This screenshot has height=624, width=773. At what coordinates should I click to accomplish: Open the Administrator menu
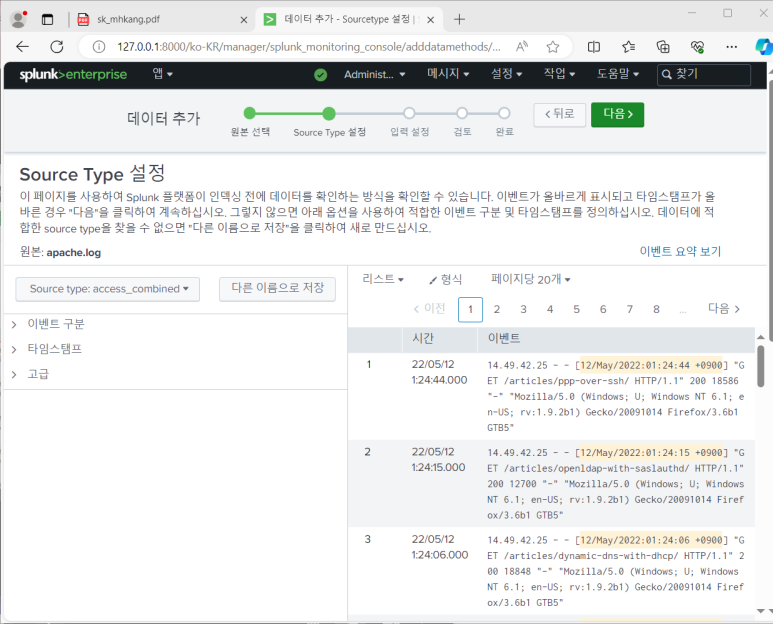click(x=375, y=74)
